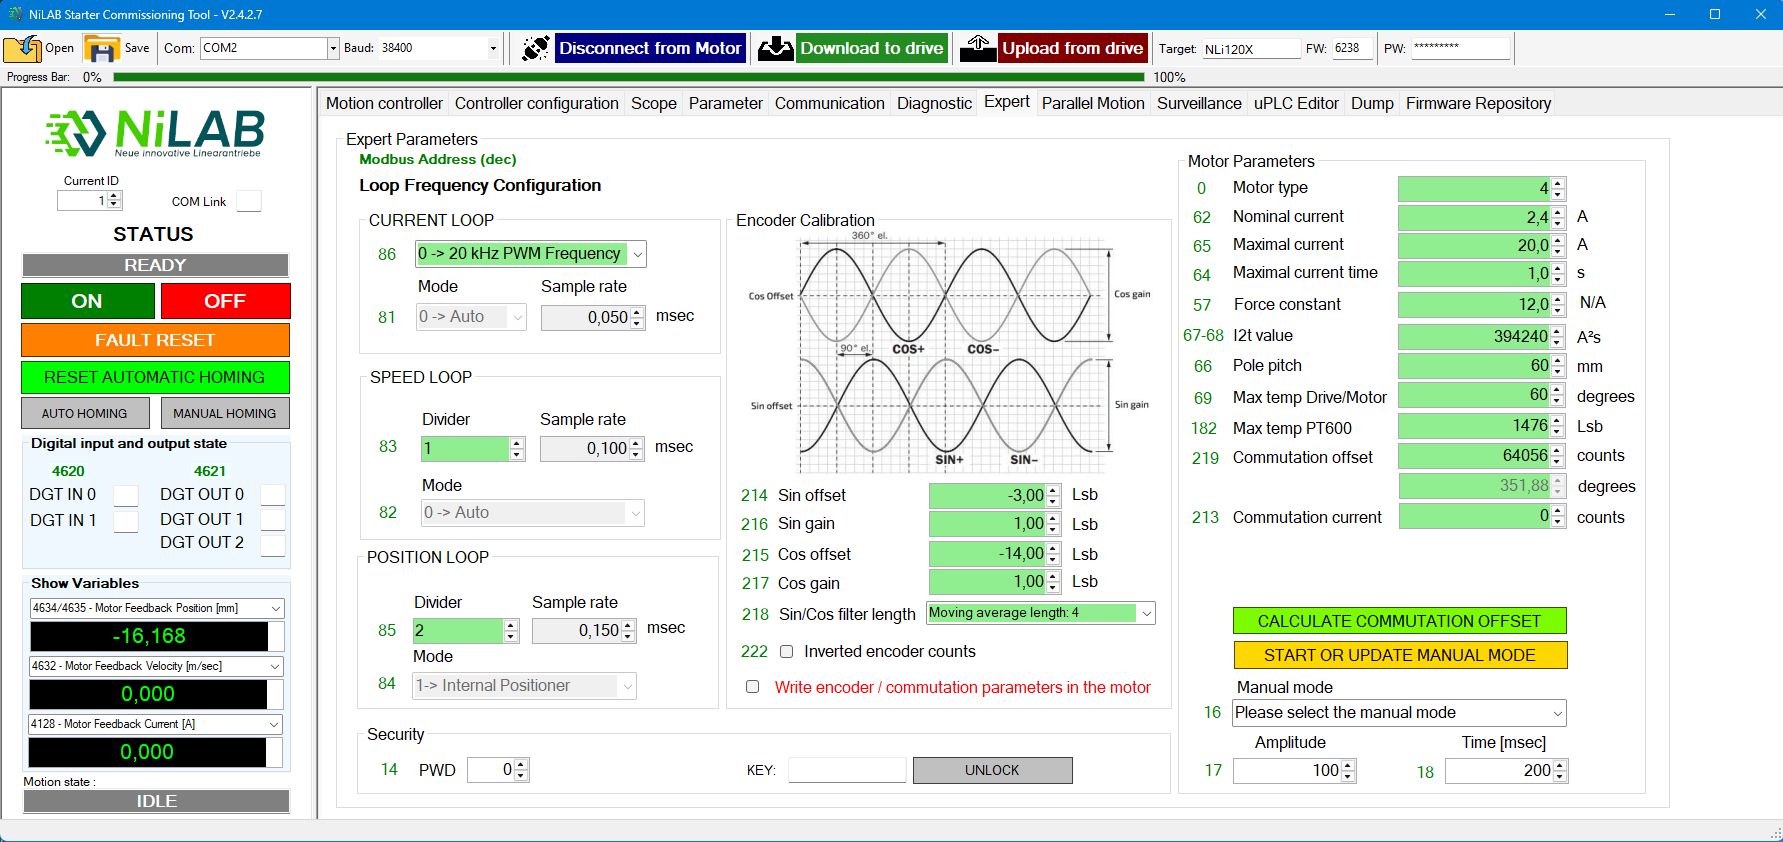Expand the Sin/Cos filter length dropdown
Image resolution: width=1783 pixels, height=842 pixels.
pyautogui.click(x=1146, y=613)
